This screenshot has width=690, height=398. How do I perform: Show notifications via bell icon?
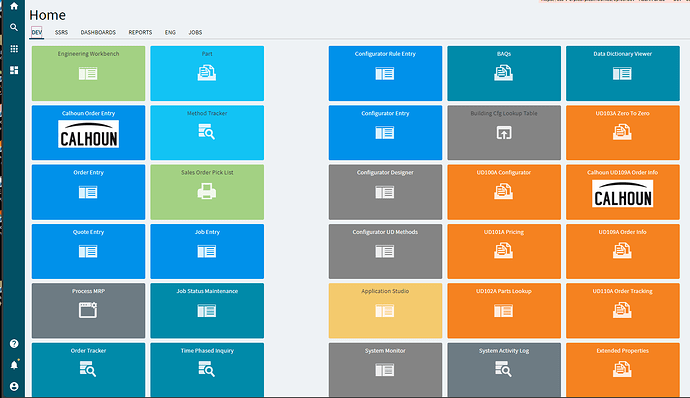pos(14,365)
